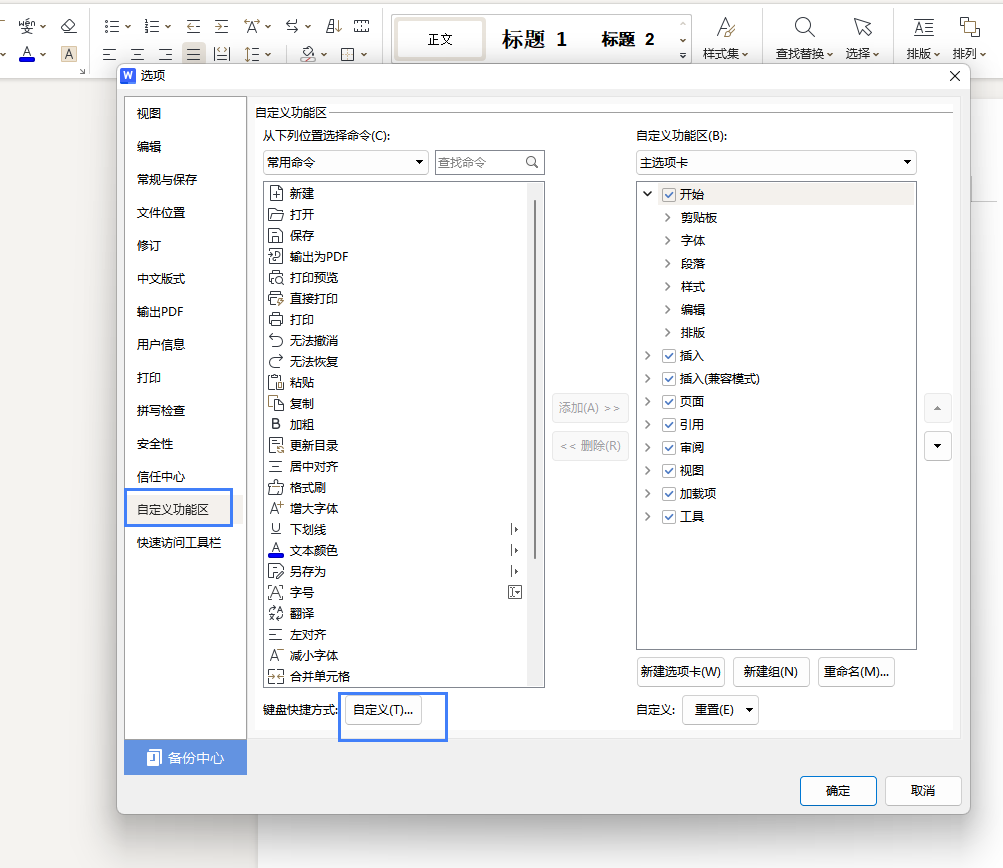Select the 打印预览 command icon
Screen dimensions: 1003x868
click(276, 278)
